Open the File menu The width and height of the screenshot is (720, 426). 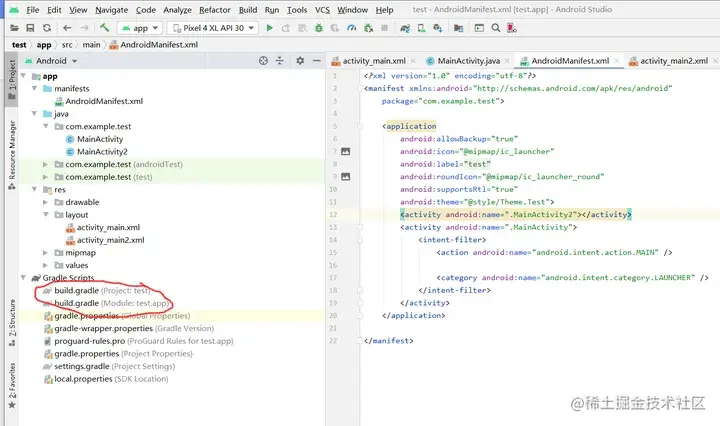(x=33, y=10)
